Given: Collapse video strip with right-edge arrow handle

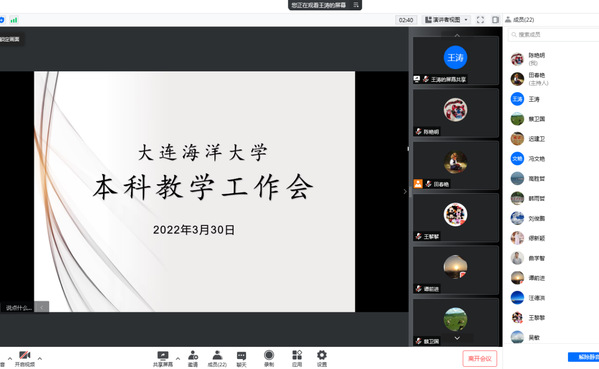Looking at the screenshot, I should coord(405,191).
